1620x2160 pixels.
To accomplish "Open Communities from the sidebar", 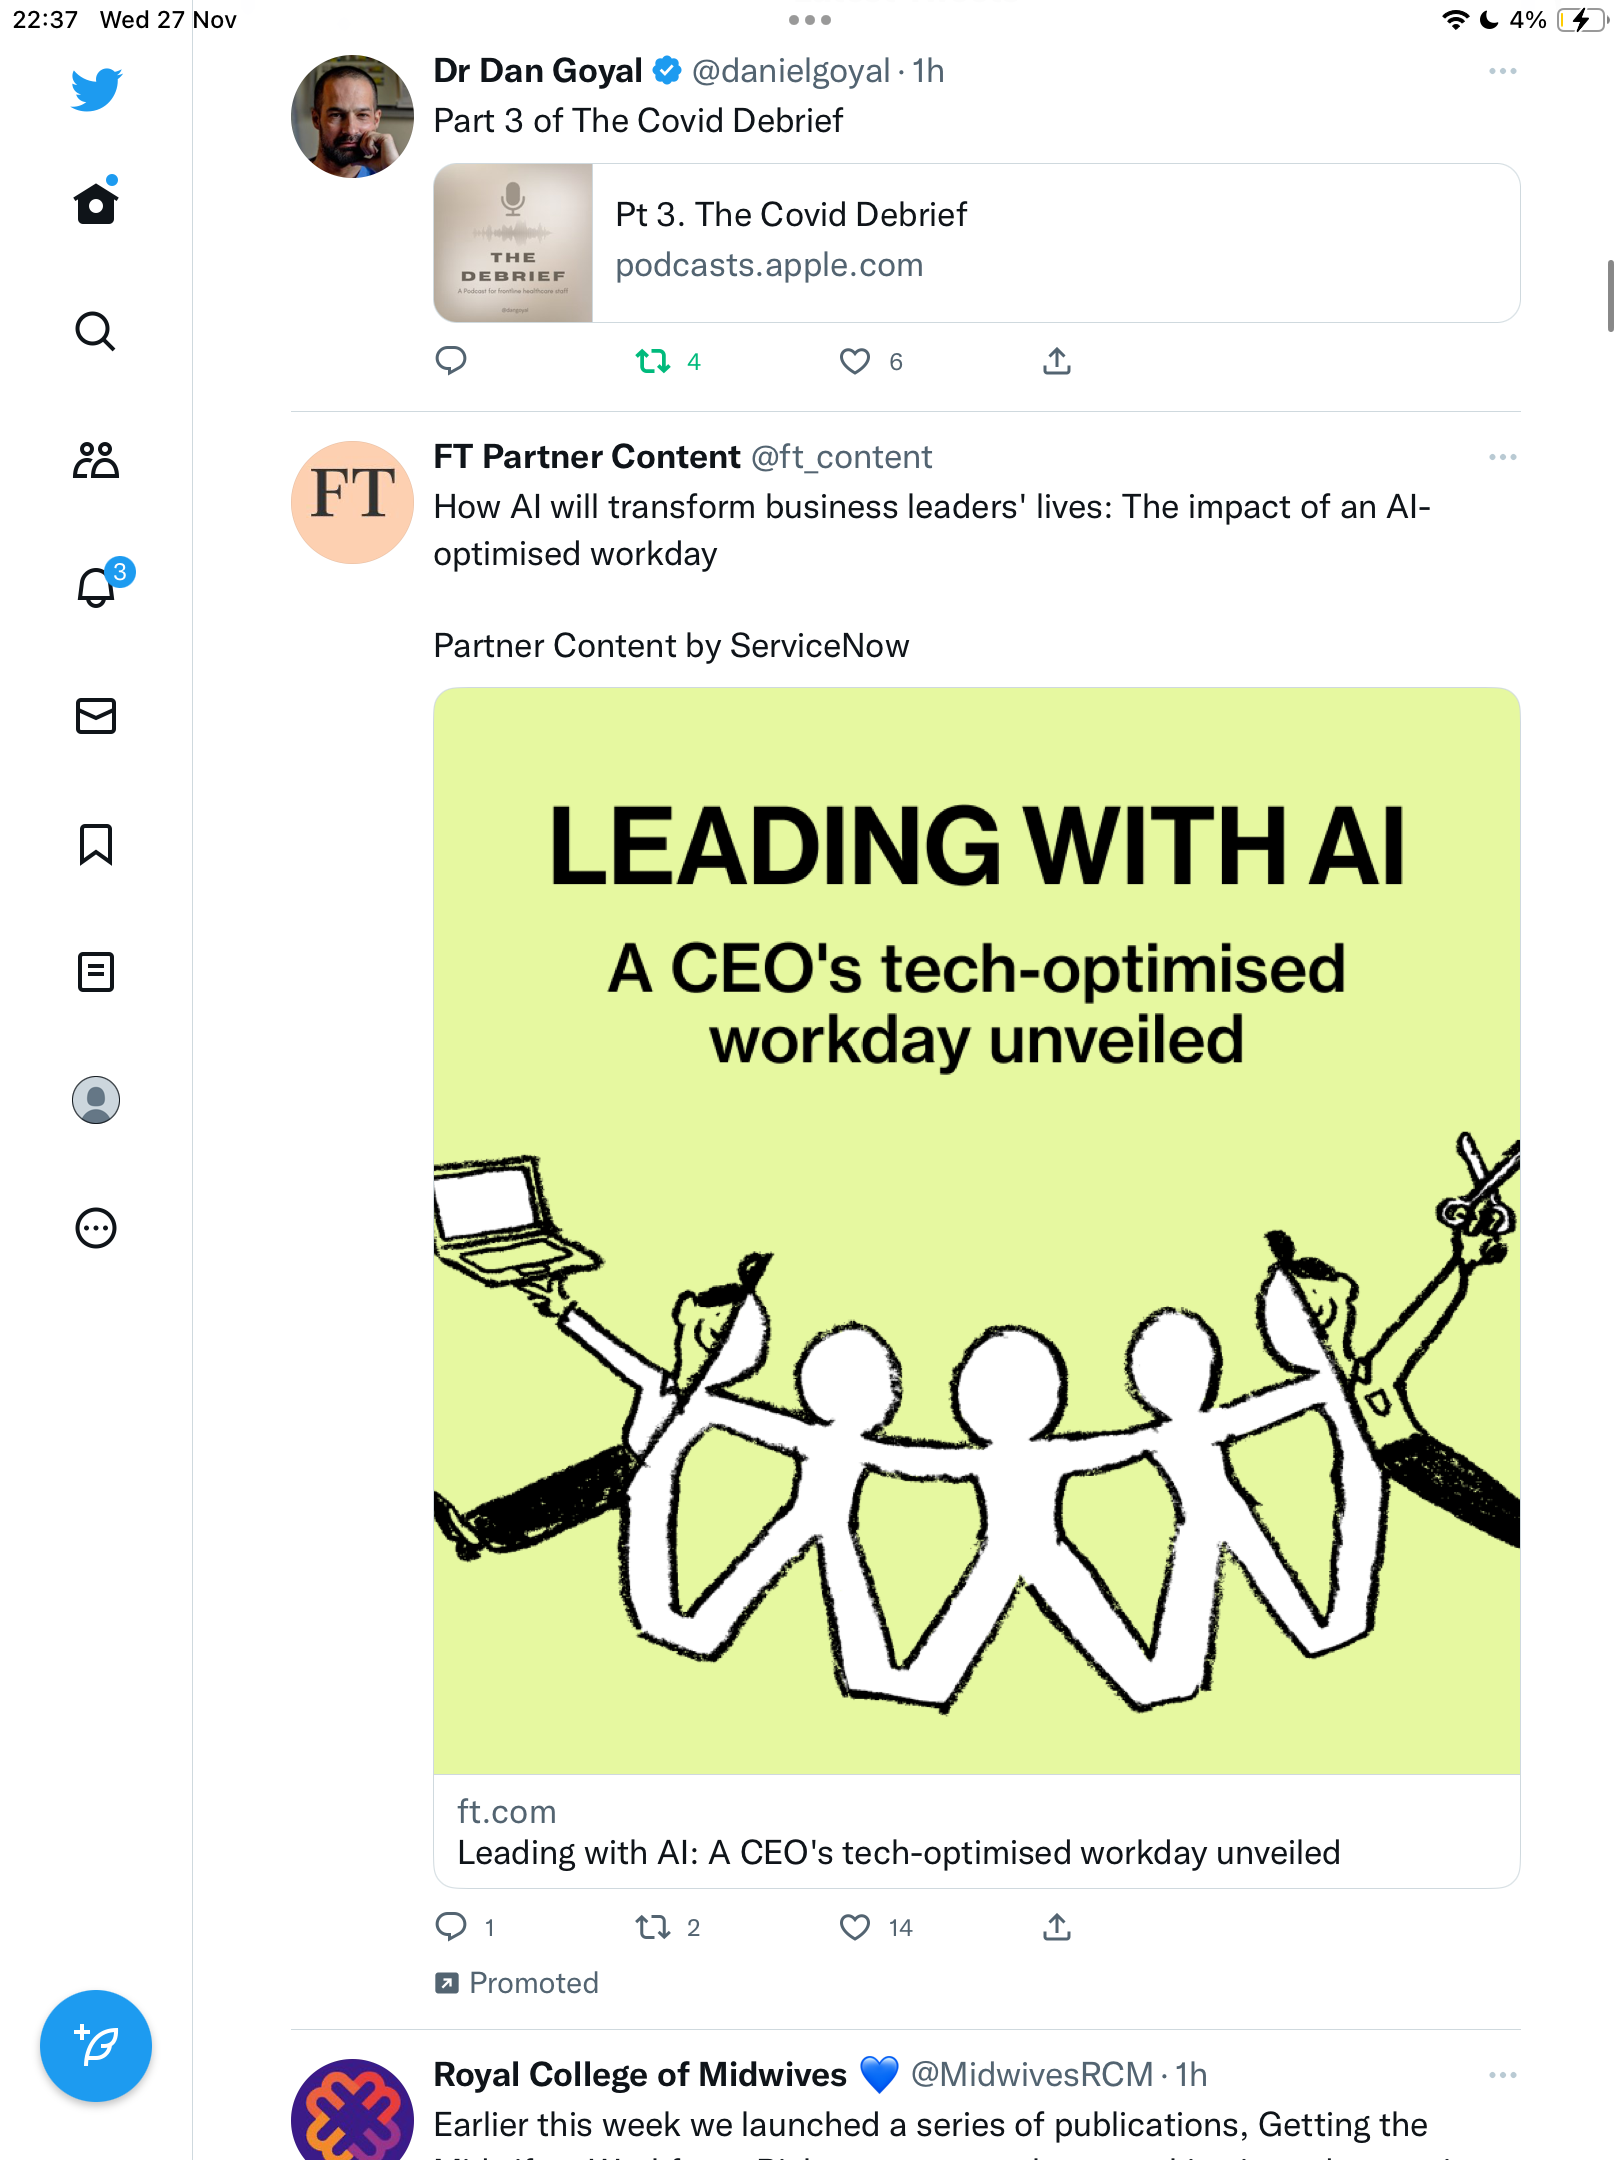I will [96, 460].
